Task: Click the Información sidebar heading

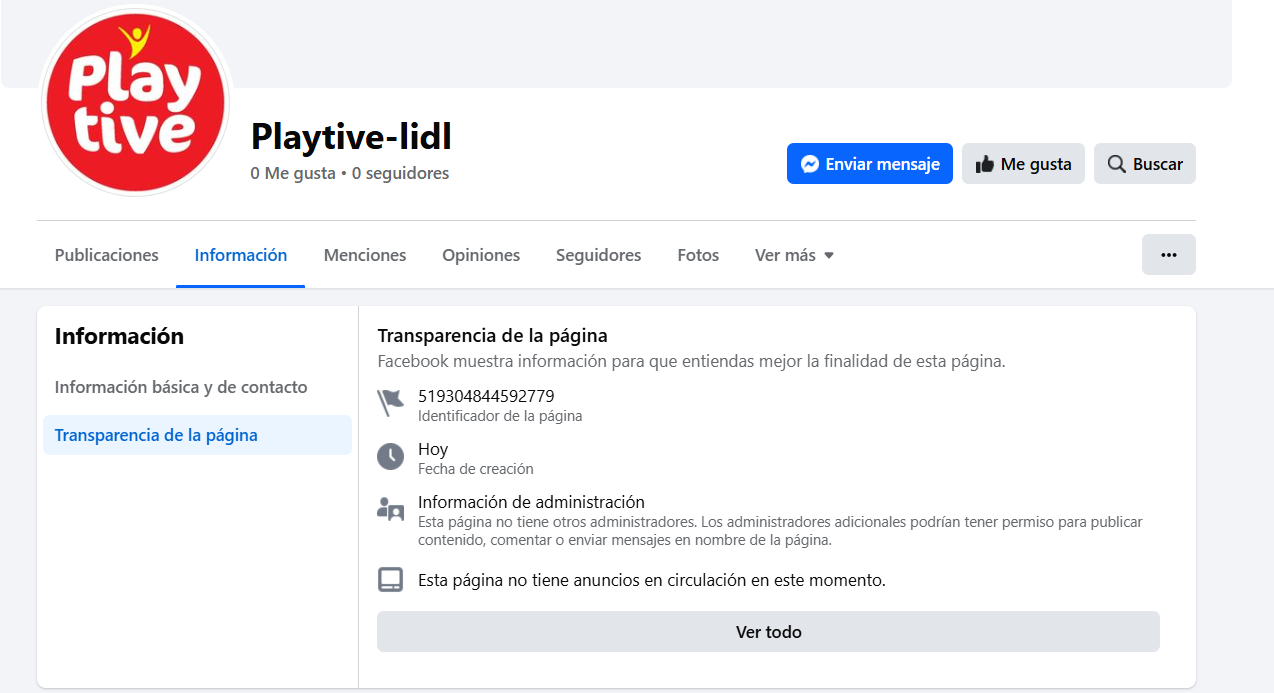Action: coord(119,337)
